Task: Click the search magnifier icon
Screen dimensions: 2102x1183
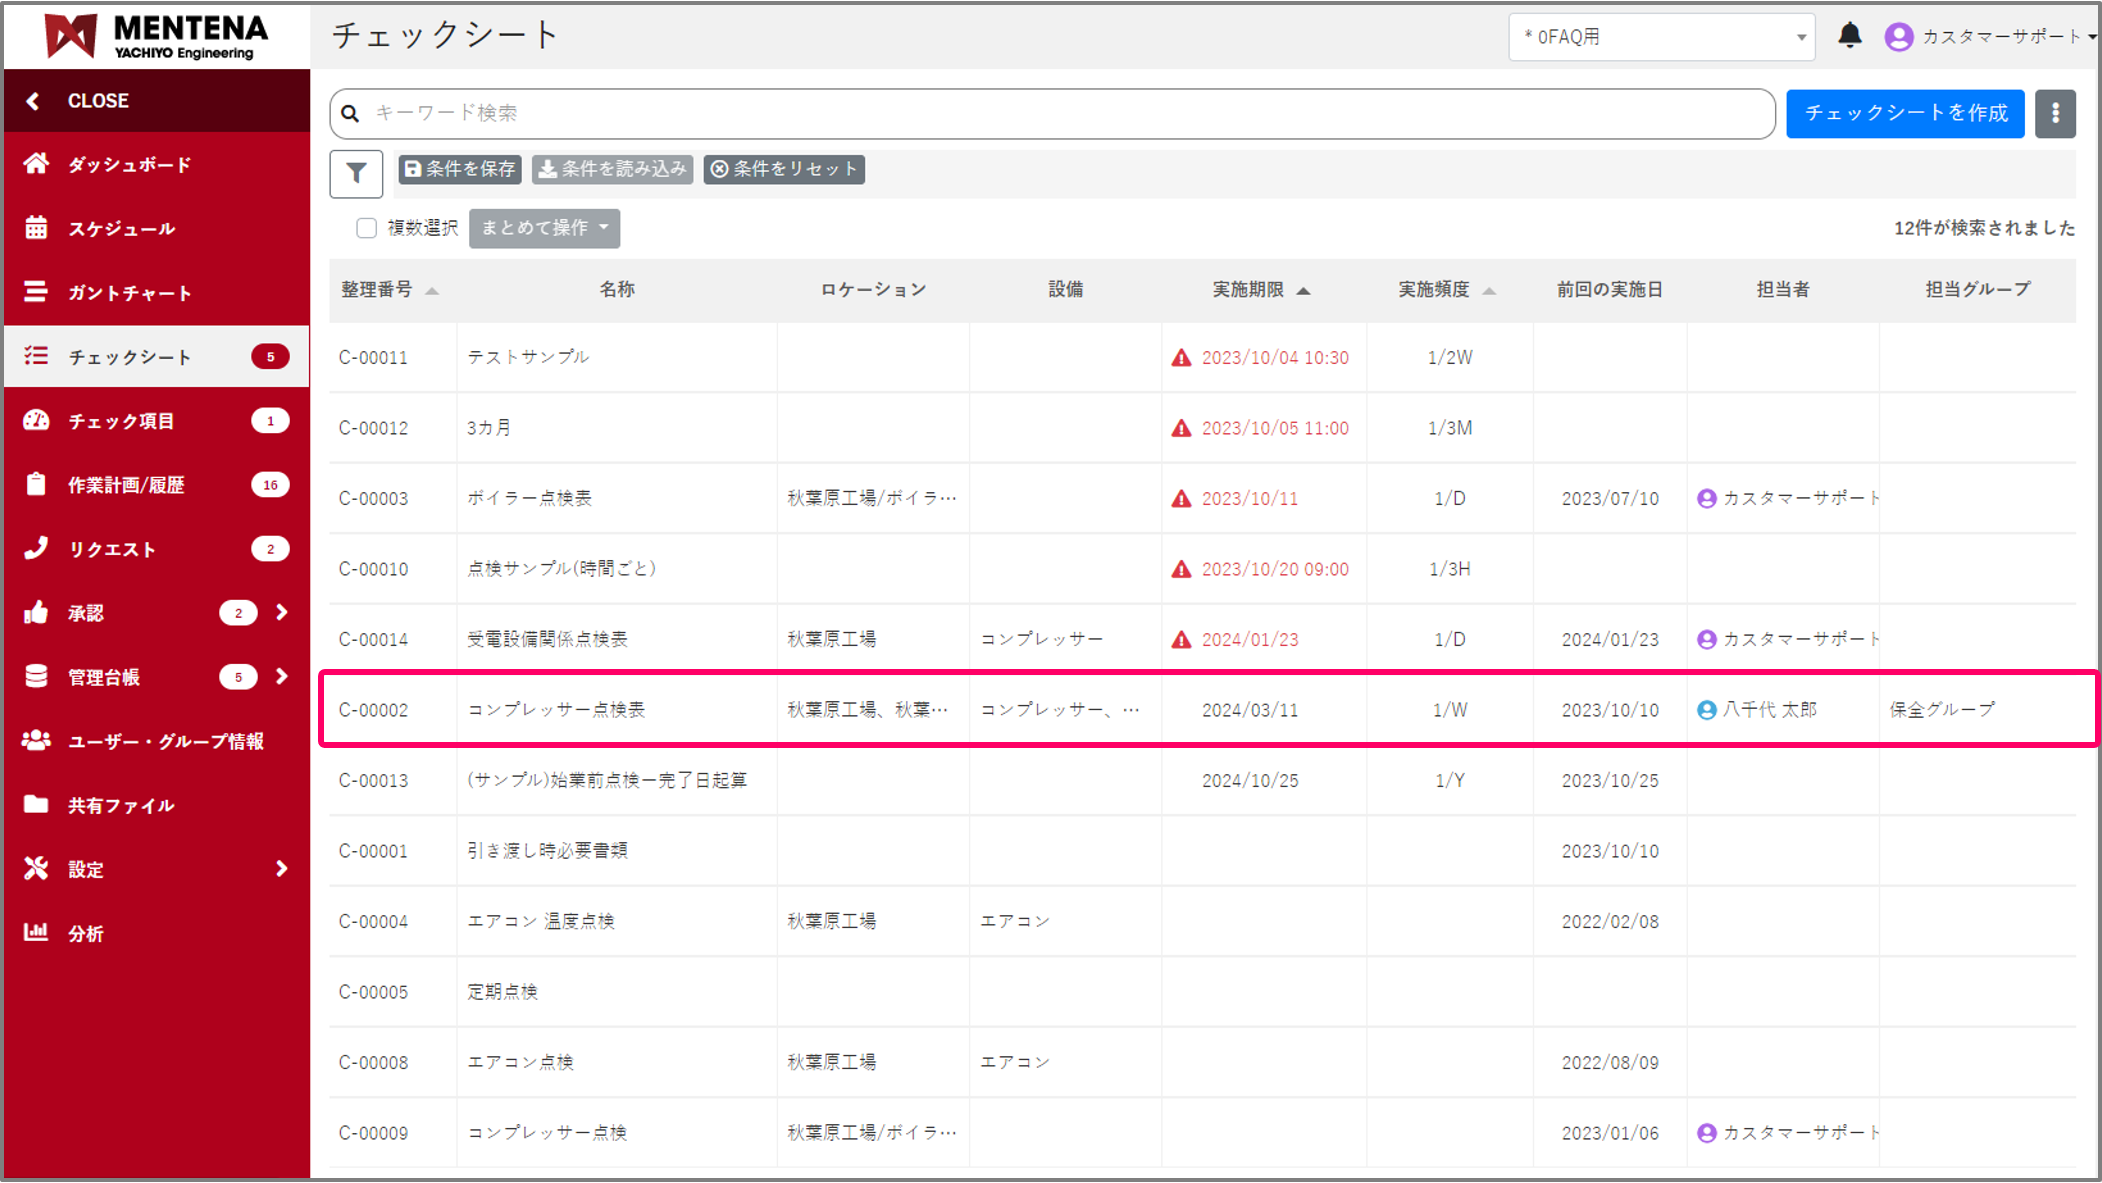Action: coord(350,113)
